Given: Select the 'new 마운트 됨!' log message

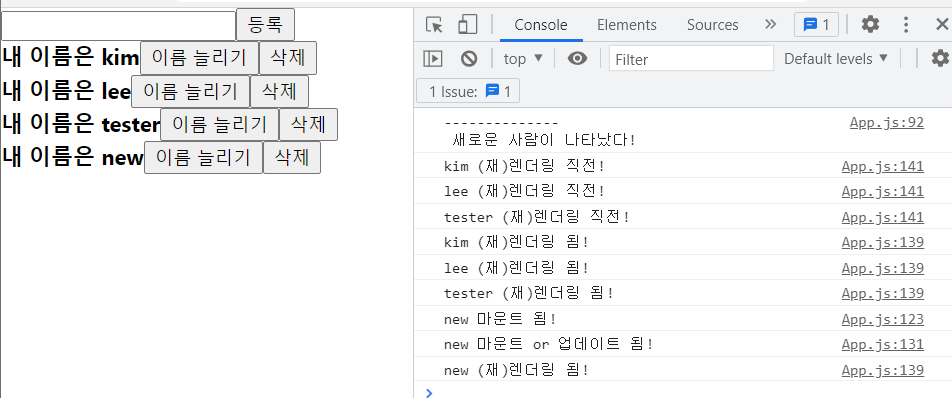Looking at the screenshot, I should [x=500, y=319].
